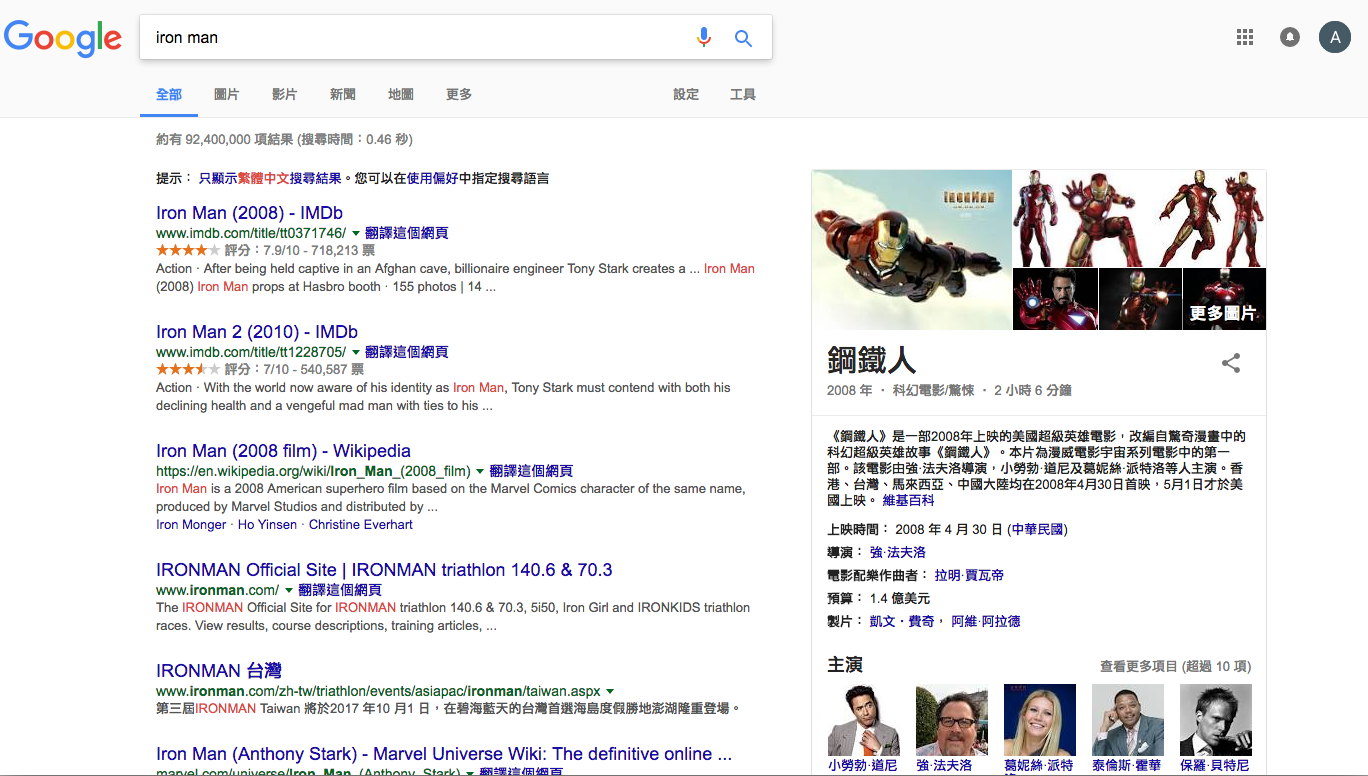Open the 設定 settings menu

(686, 94)
